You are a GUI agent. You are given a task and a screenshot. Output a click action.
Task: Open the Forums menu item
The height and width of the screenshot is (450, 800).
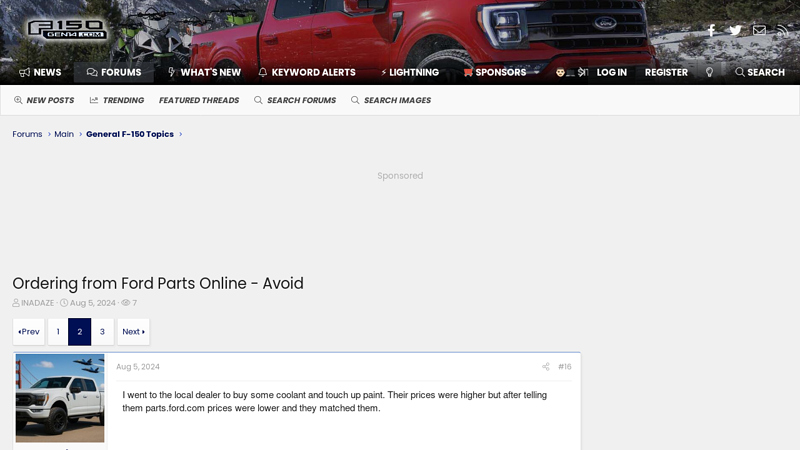(114, 72)
